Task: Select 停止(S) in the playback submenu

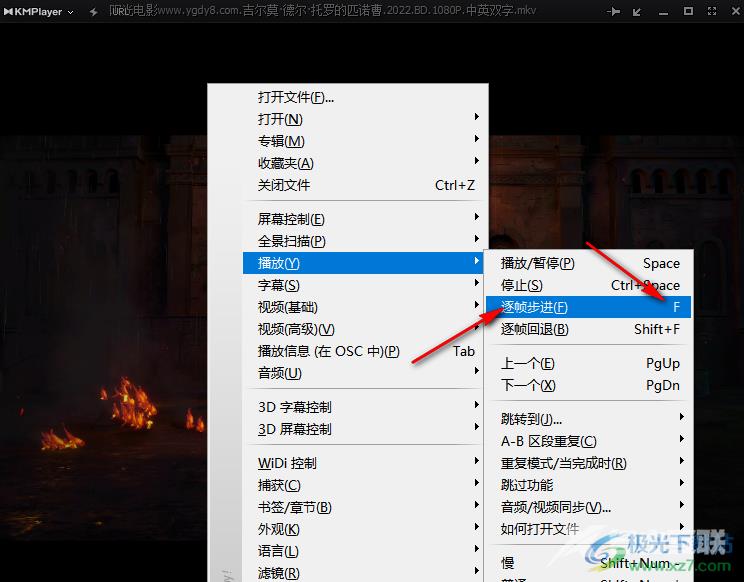Action: pos(588,285)
